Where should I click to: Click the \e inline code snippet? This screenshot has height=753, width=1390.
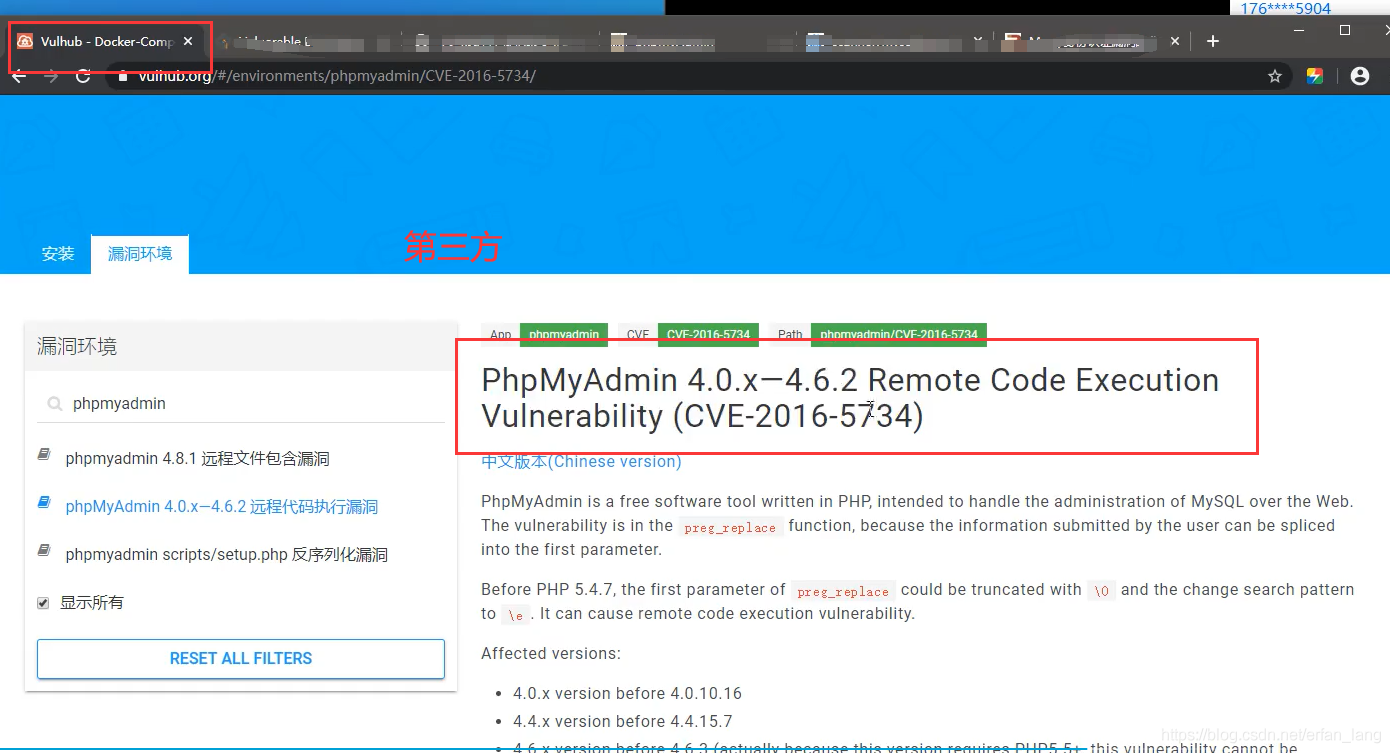point(515,615)
